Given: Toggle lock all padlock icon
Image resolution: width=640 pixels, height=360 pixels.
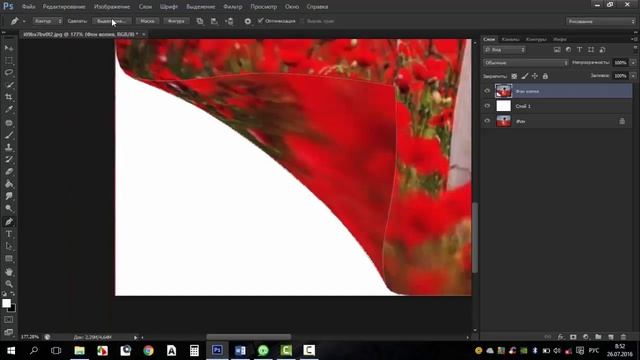Looking at the screenshot, I should (x=545, y=76).
